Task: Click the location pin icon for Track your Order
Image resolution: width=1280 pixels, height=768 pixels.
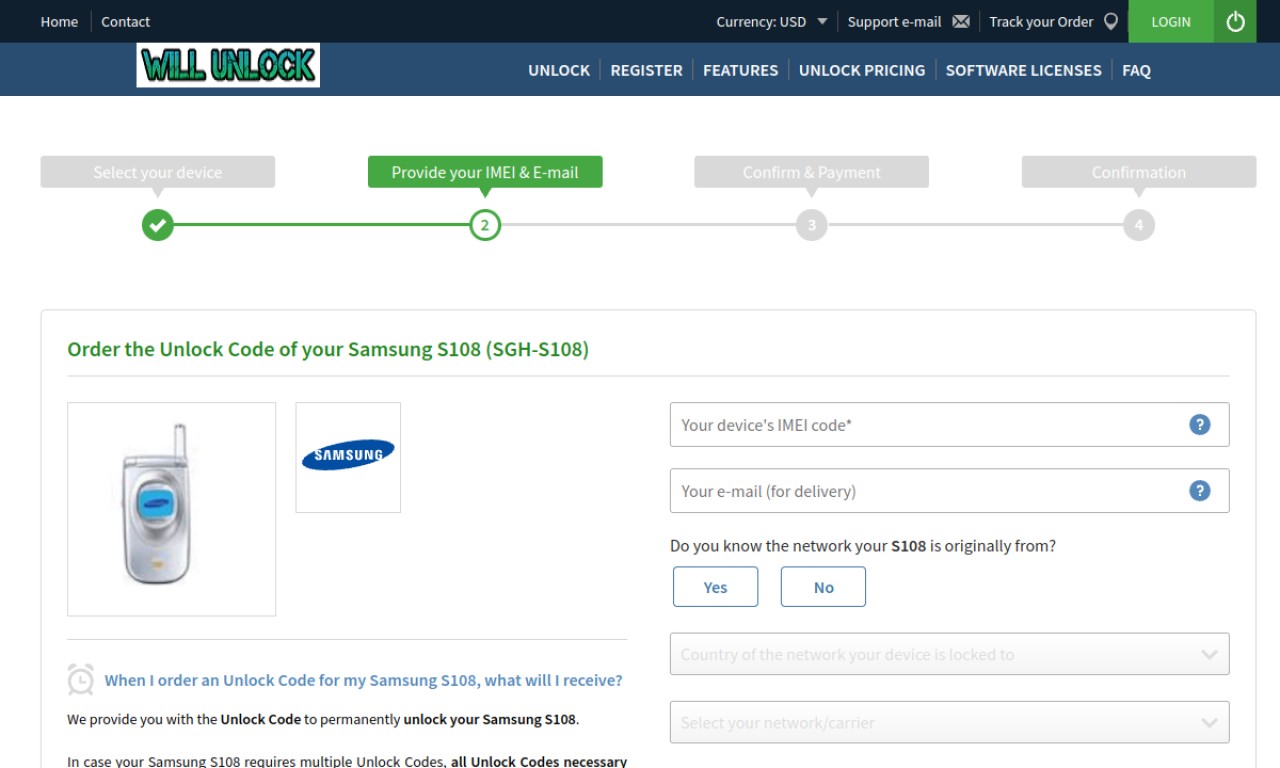Action: click(x=1111, y=21)
